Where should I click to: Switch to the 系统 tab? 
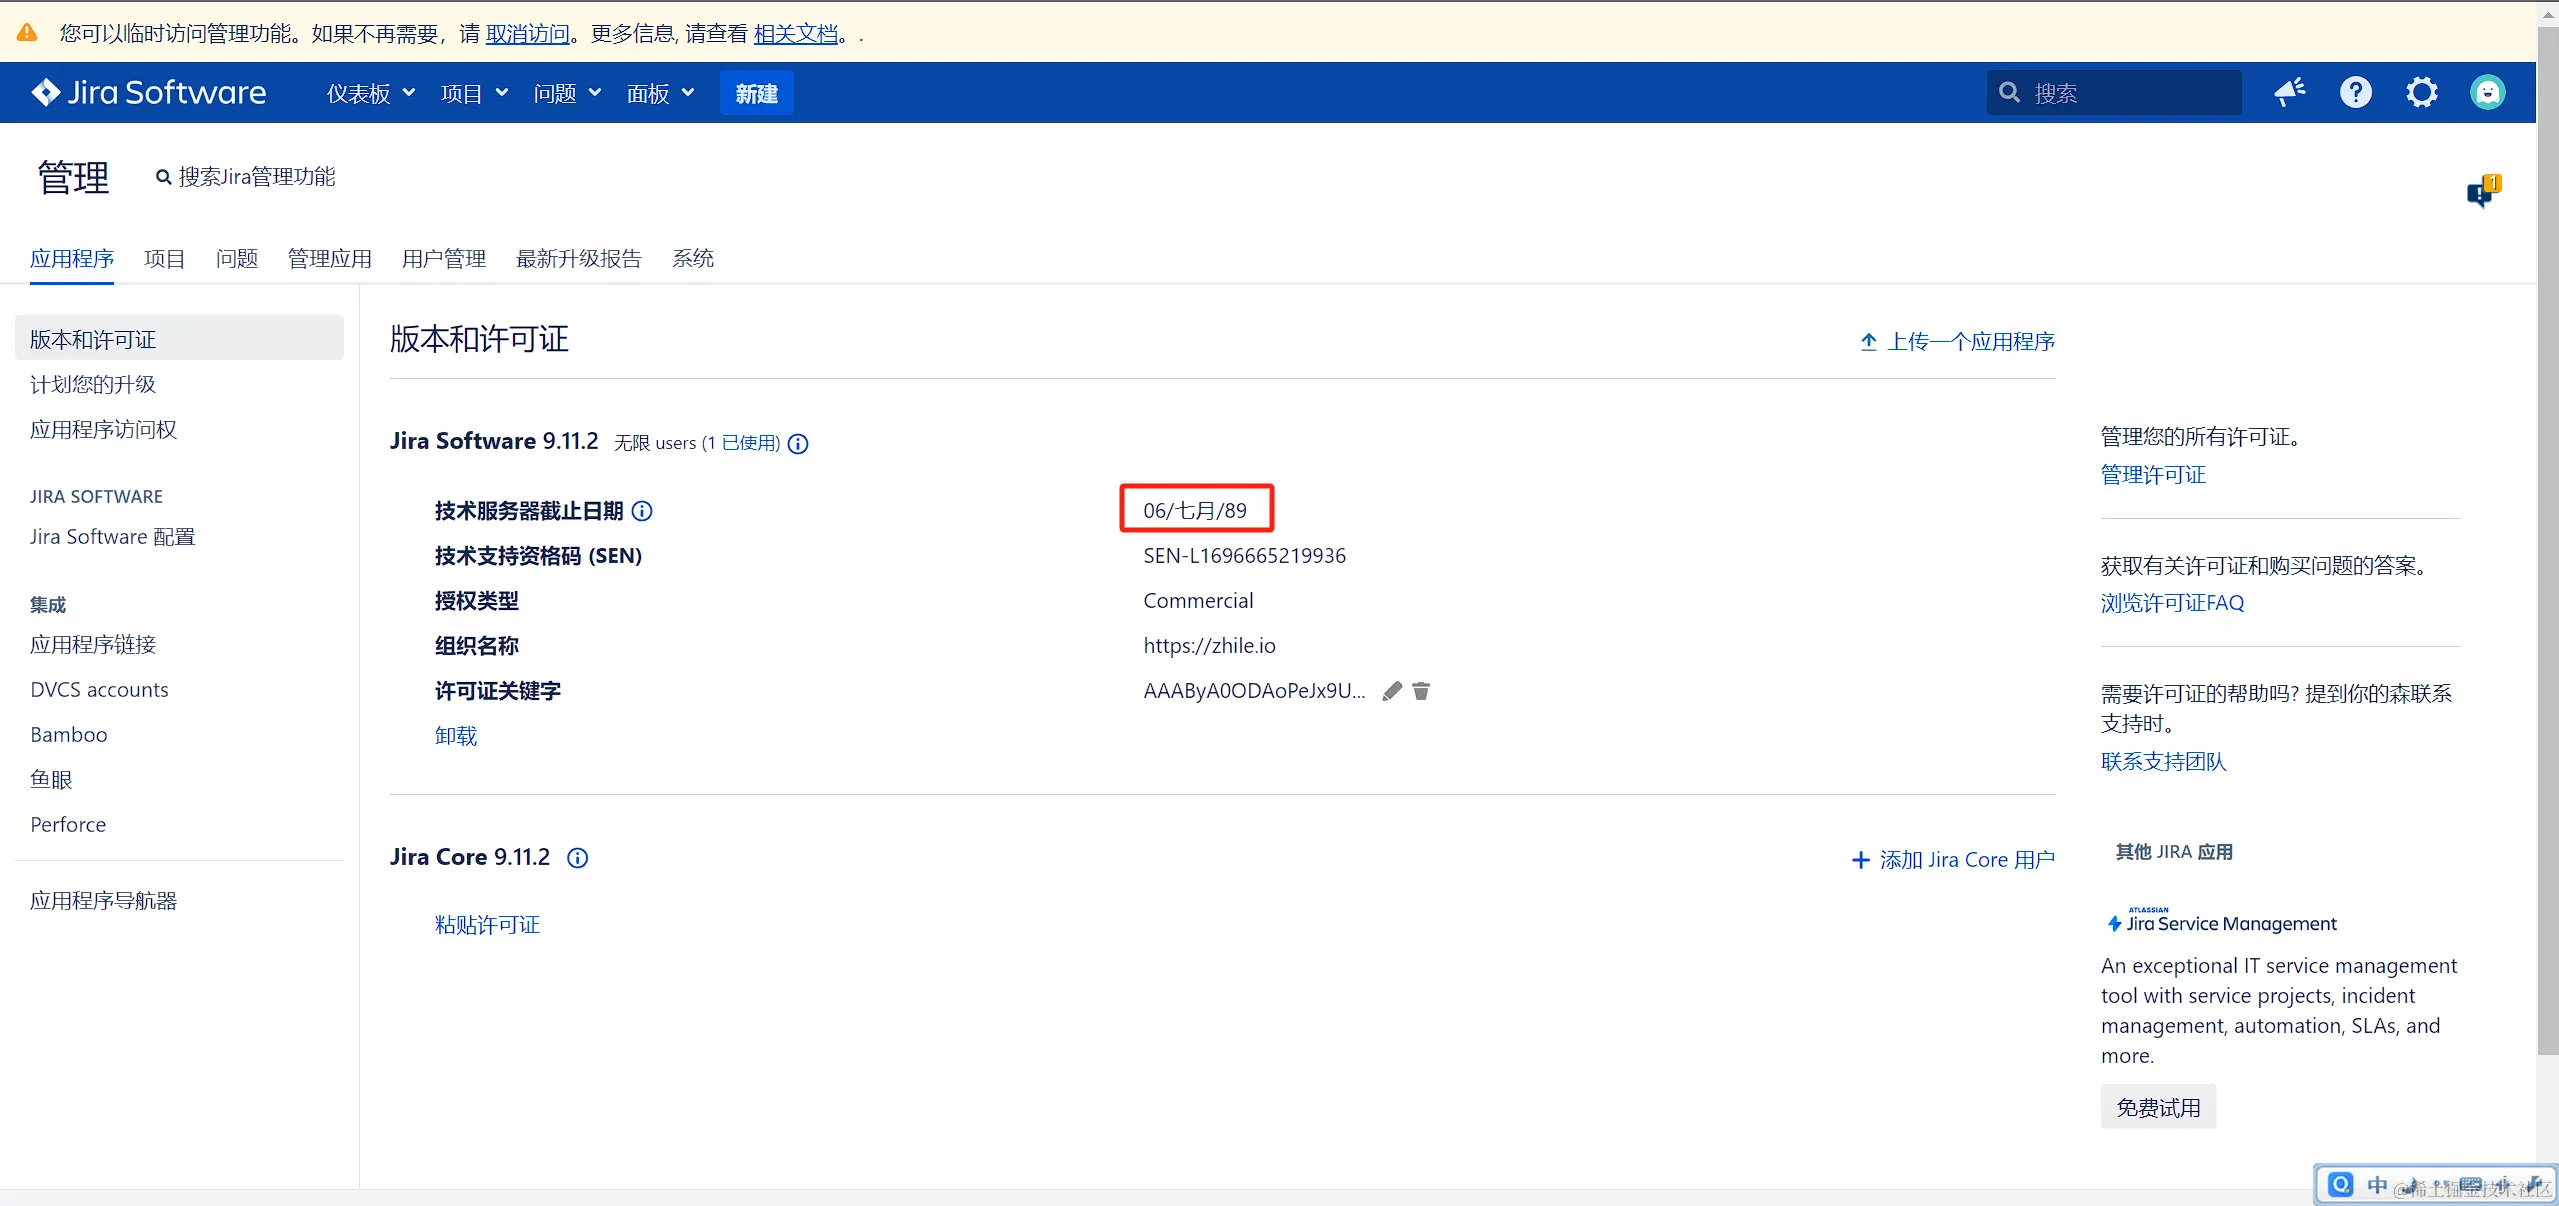point(692,259)
